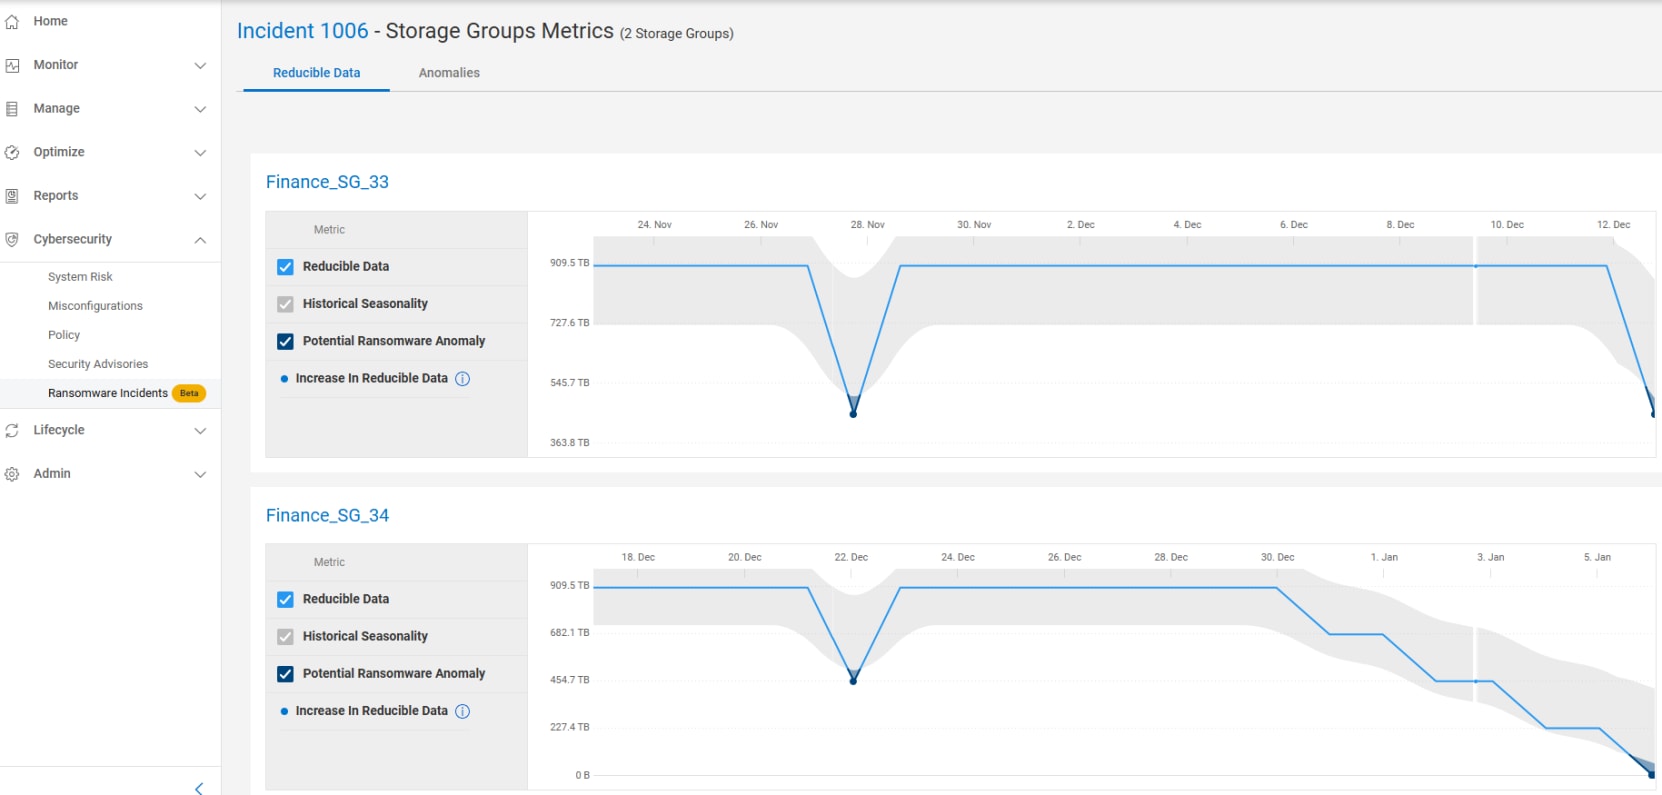Expand the Monitor menu chevron
The image size is (1662, 795).
click(x=200, y=65)
